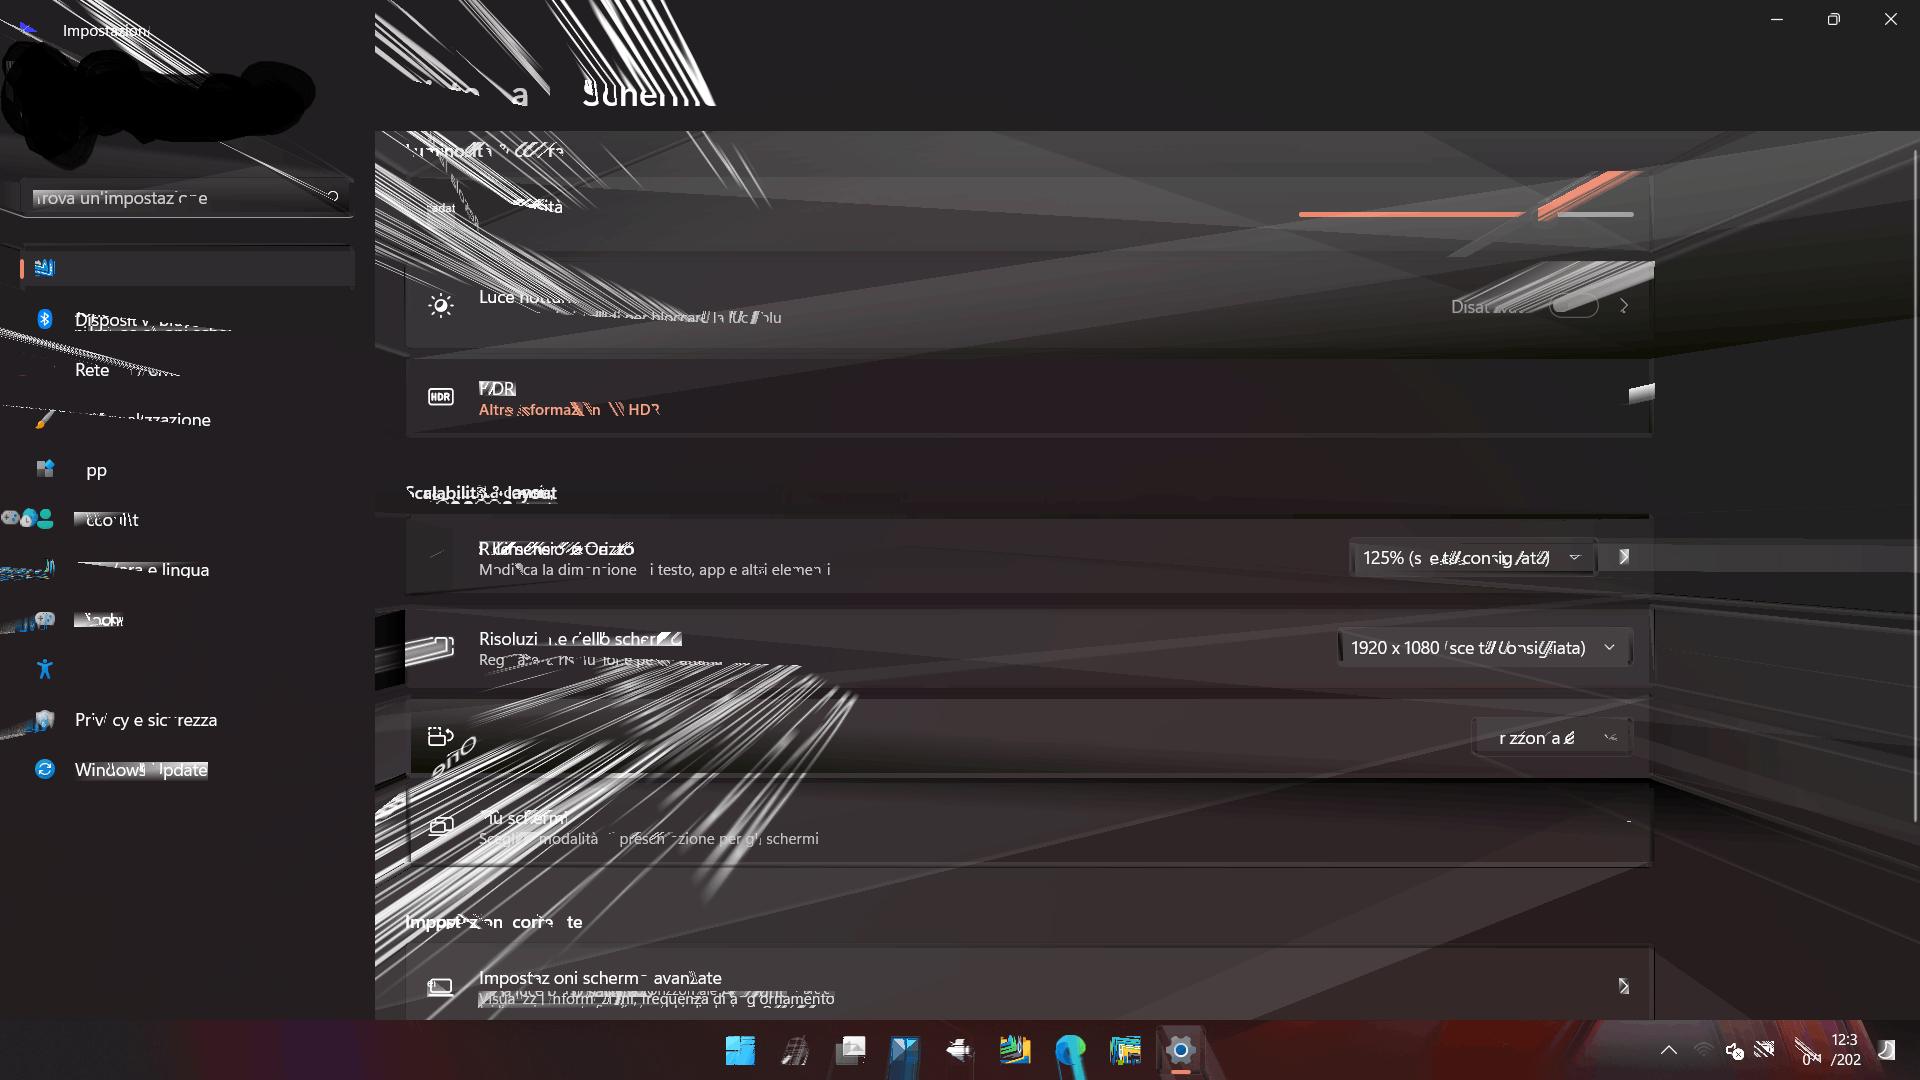
Task: Click the HDR badge icon
Action: pos(441,397)
